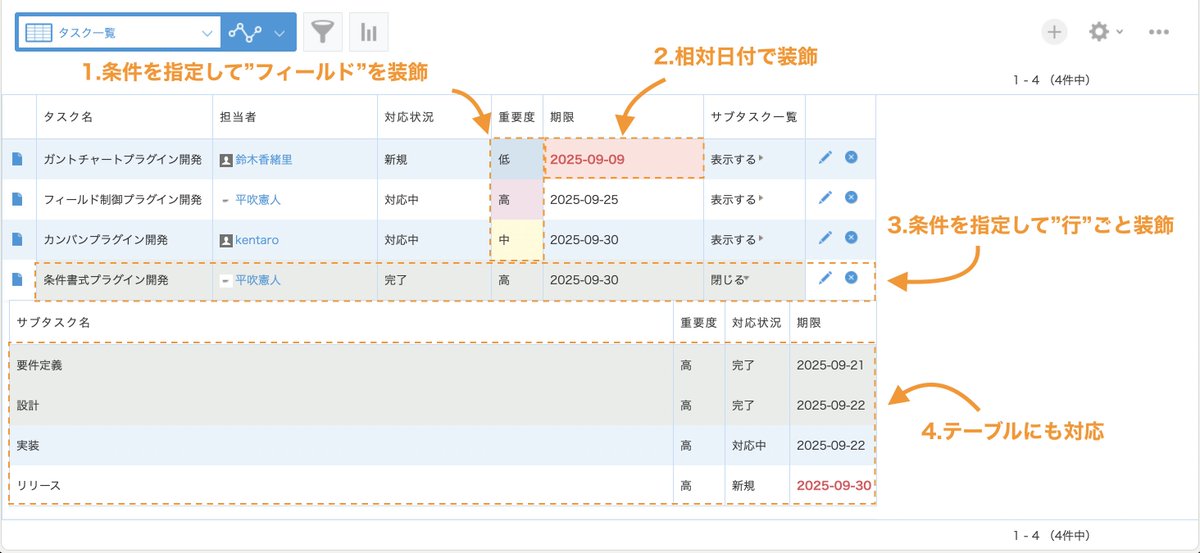Screen dimensions: 1200x553
Task: Open record detail icon for 条件書式プラグイン開発
Action: point(17,280)
